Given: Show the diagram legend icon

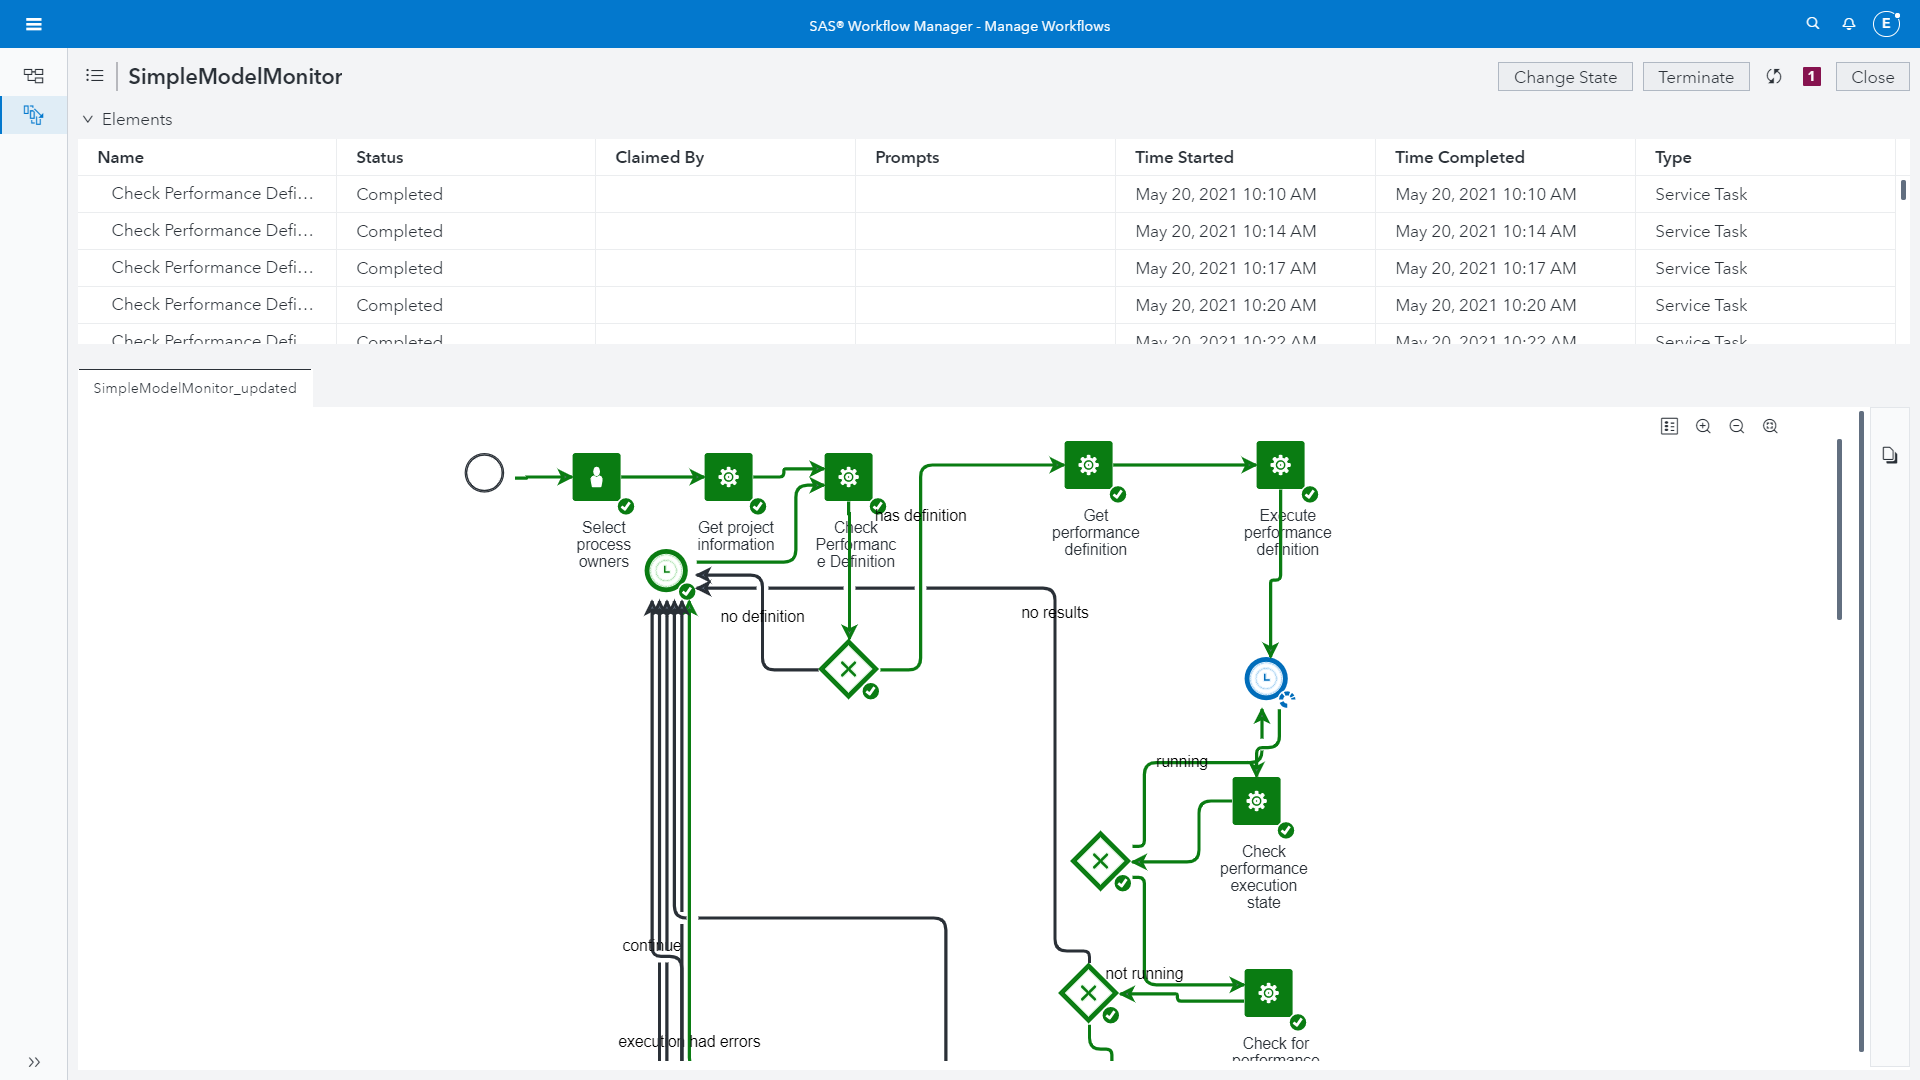Looking at the screenshot, I should tap(1669, 427).
